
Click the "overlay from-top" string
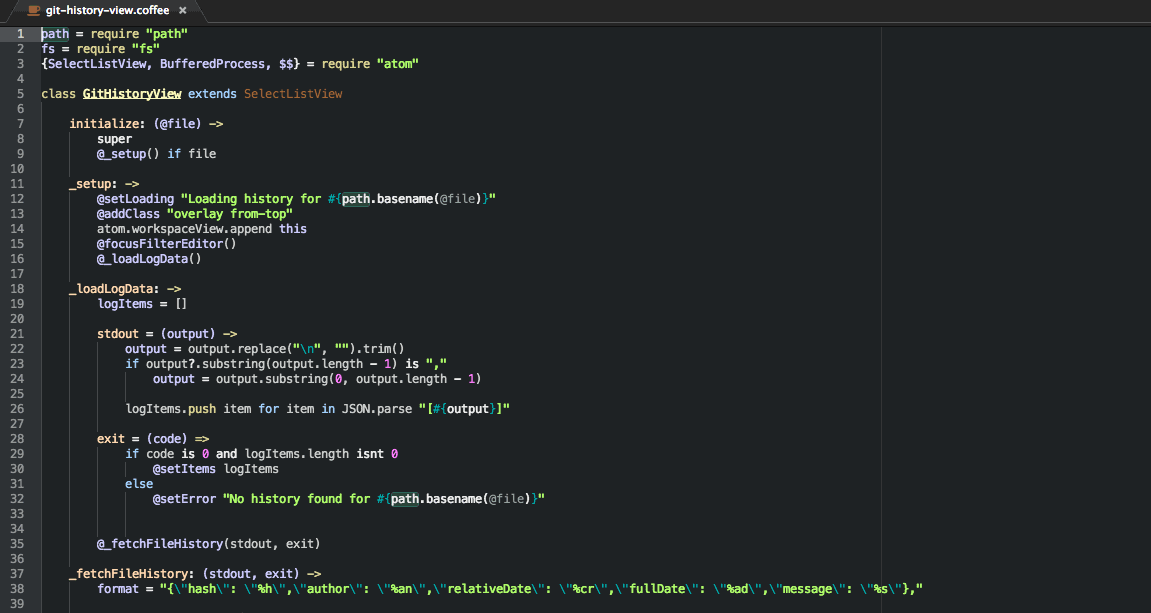230,214
